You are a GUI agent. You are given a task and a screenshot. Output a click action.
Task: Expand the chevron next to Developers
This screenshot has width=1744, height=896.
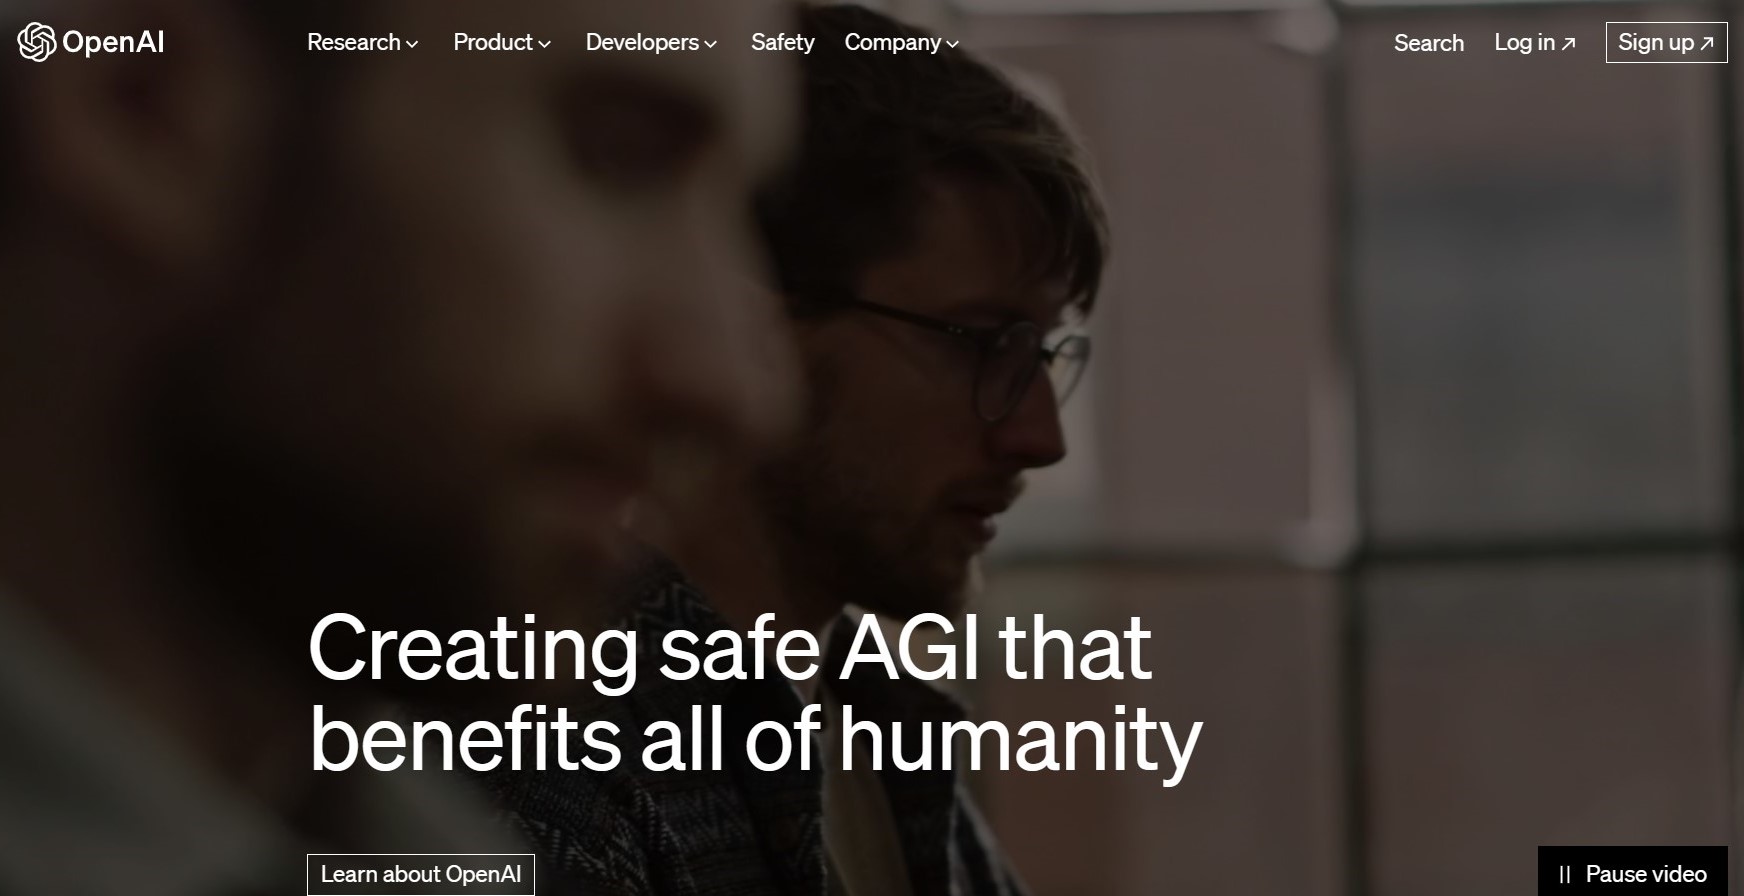(710, 44)
